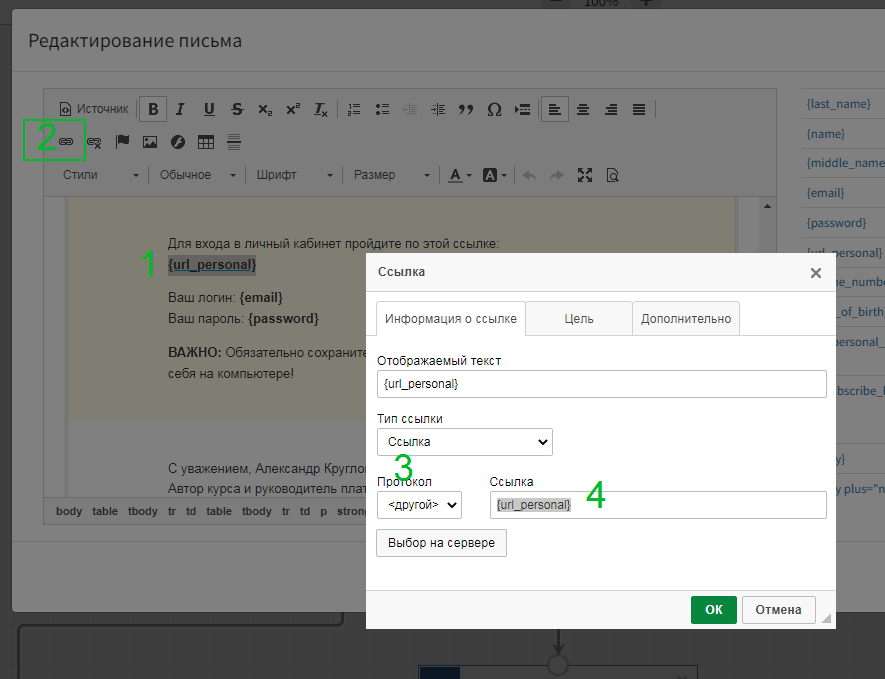Click the remove link (unlink) icon
Viewport: 885px width, 679px height.
point(94,142)
